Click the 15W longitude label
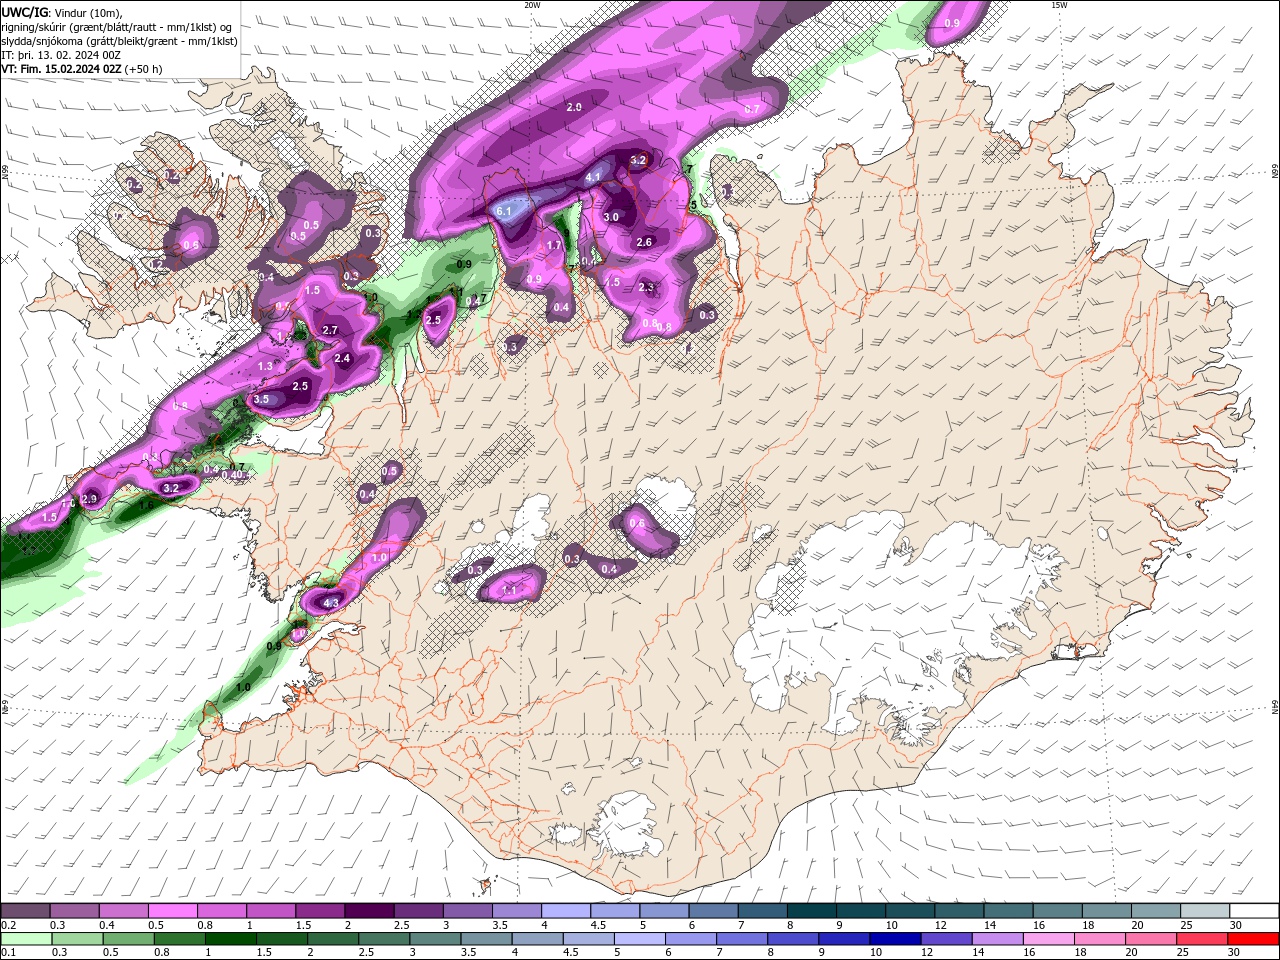 click(x=1059, y=5)
